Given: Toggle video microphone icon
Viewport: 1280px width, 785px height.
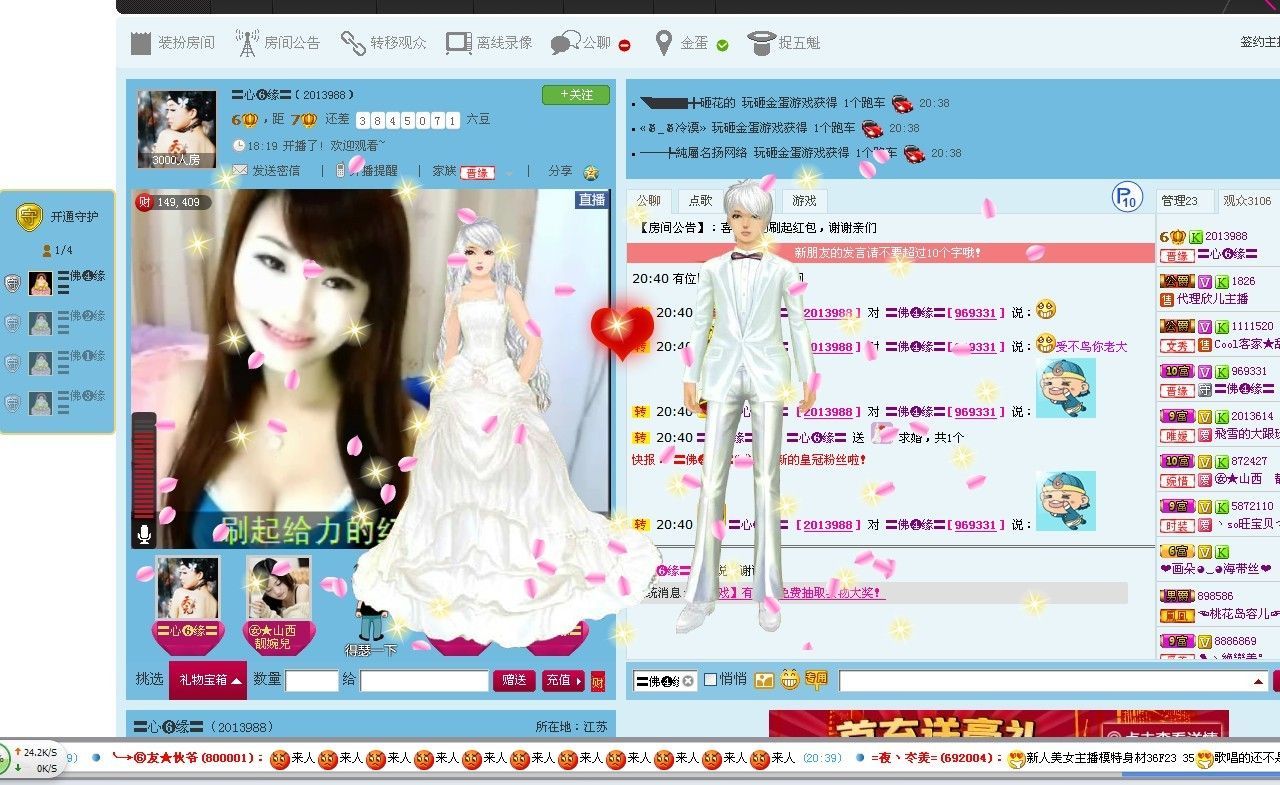Looking at the screenshot, I should (x=144, y=534).
